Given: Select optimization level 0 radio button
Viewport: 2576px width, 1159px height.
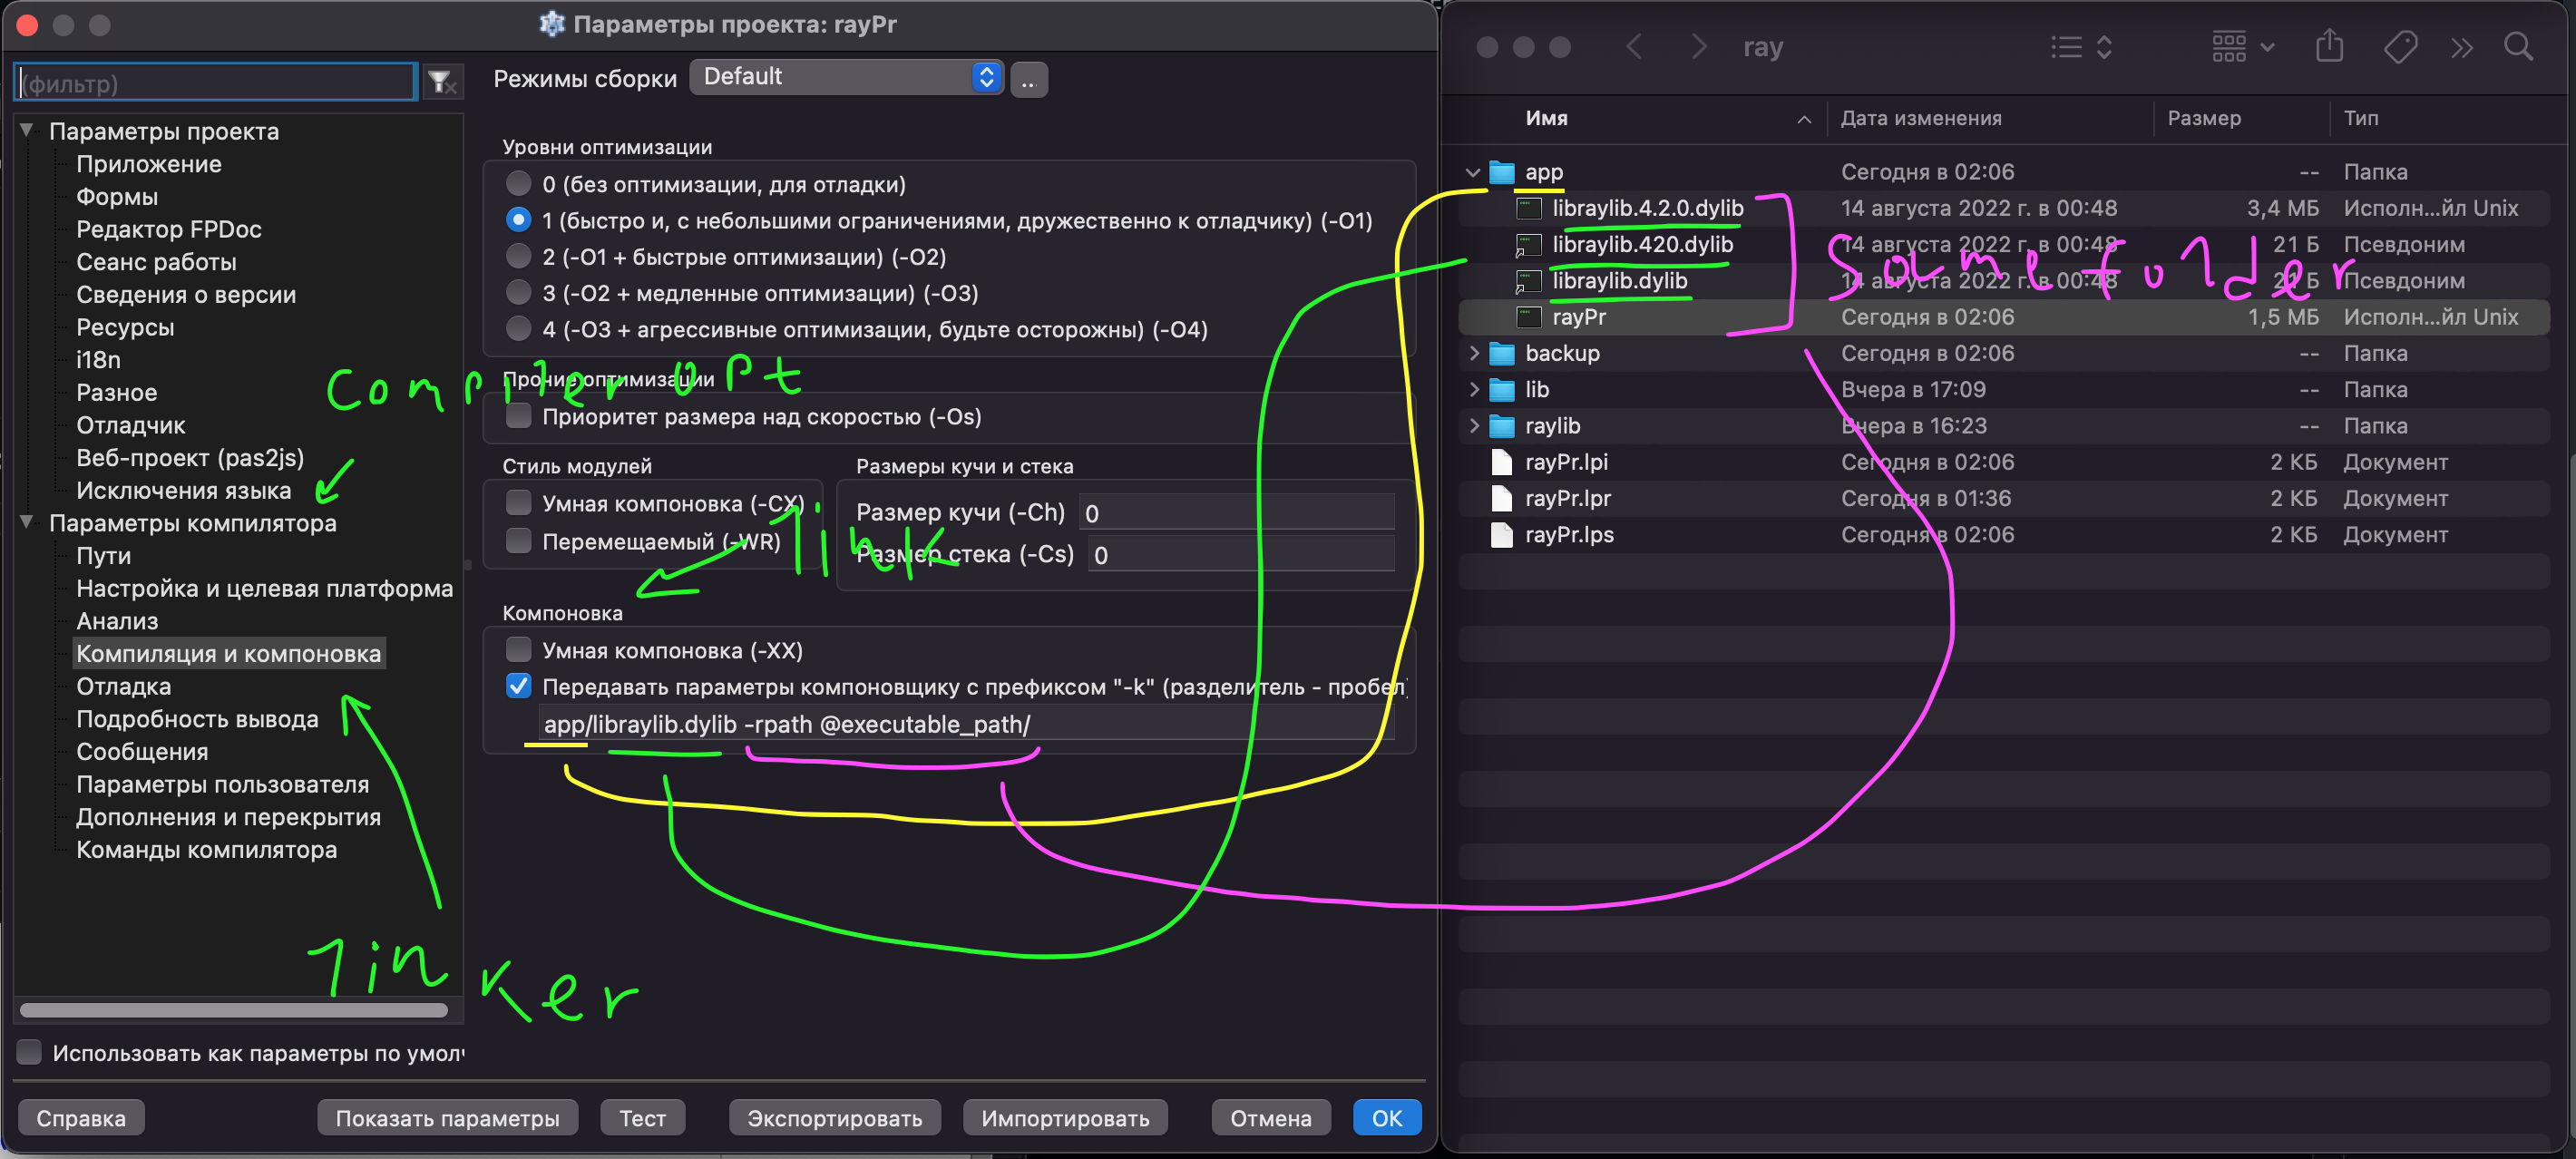Looking at the screenshot, I should pyautogui.click(x=518, y=184).
